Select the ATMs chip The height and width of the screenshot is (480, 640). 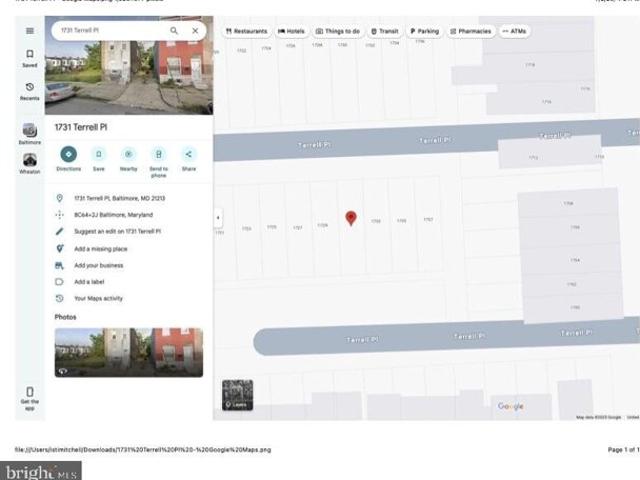click(514, 31)
